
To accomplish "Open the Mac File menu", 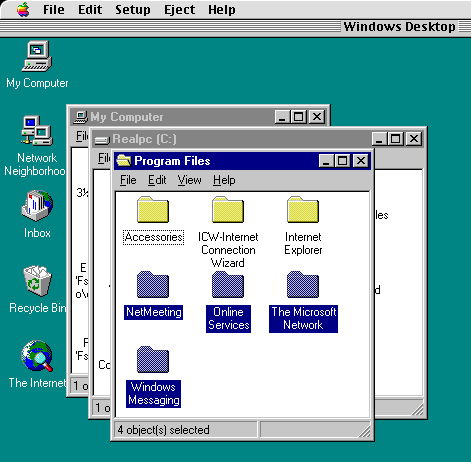I will (x=54, y=10).
